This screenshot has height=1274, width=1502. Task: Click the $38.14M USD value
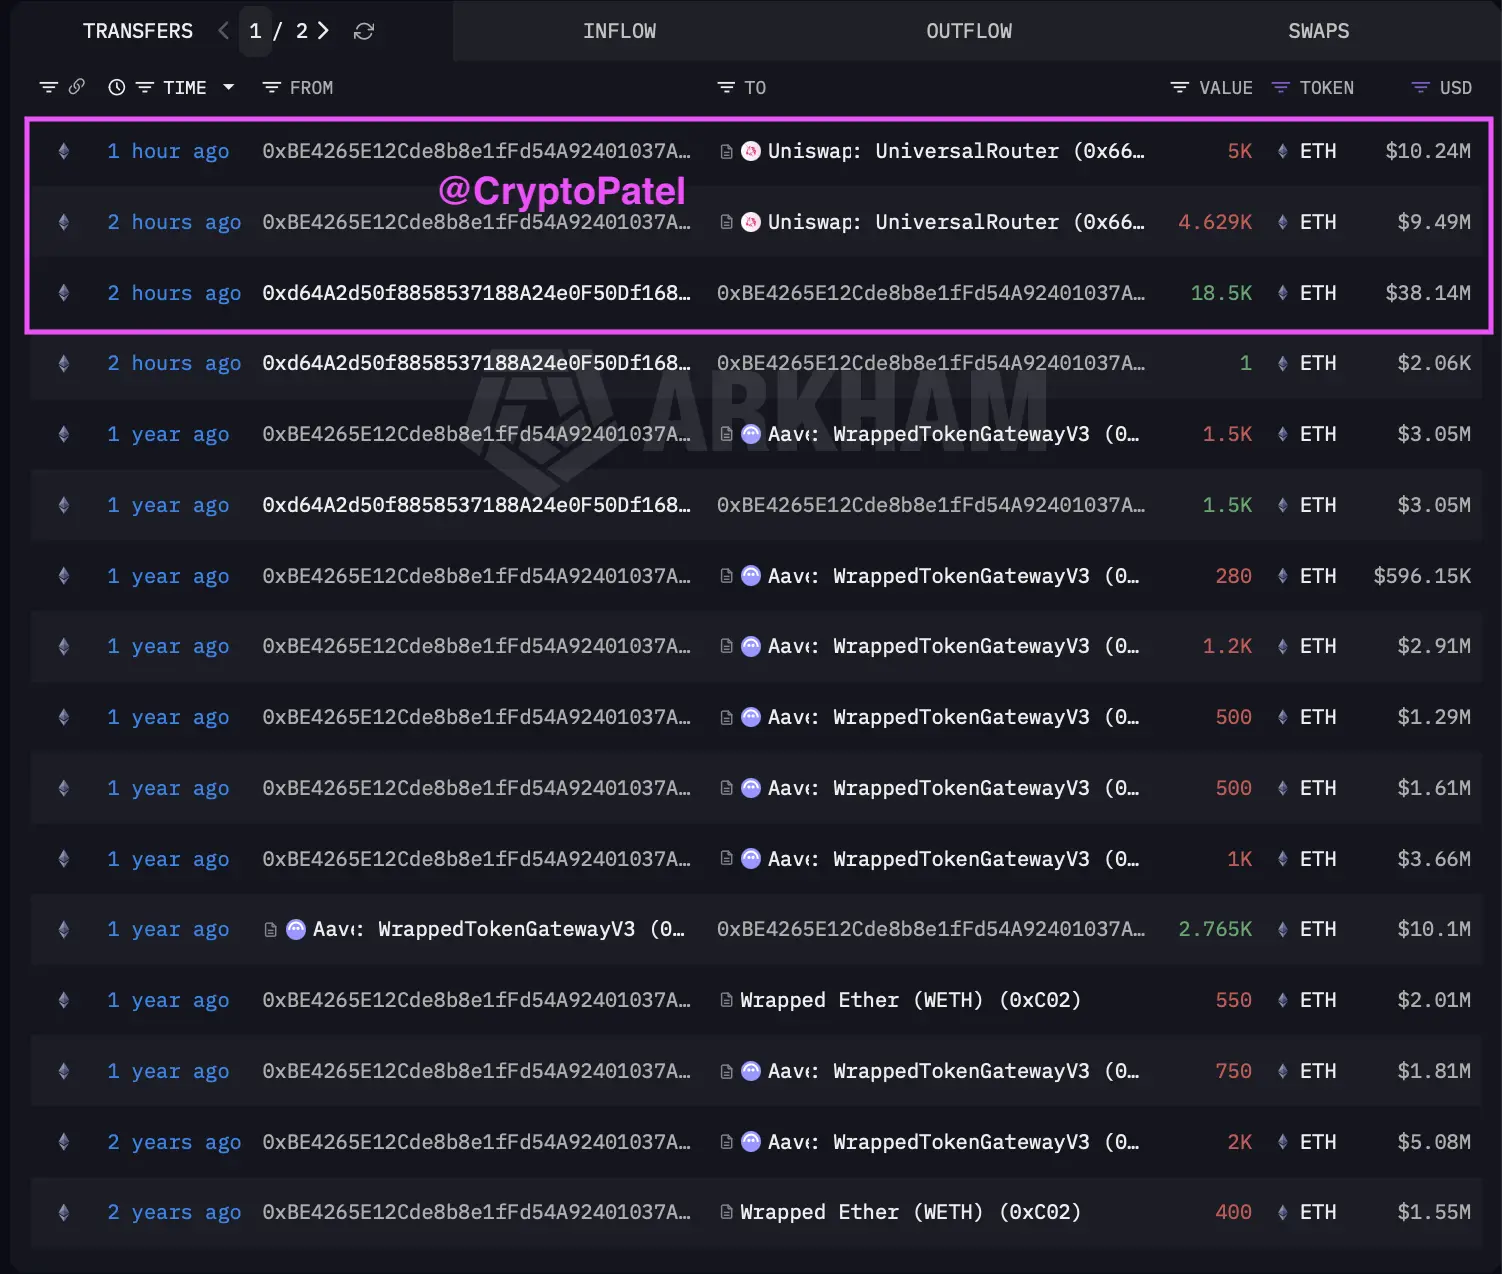[x=1427, y=293]
